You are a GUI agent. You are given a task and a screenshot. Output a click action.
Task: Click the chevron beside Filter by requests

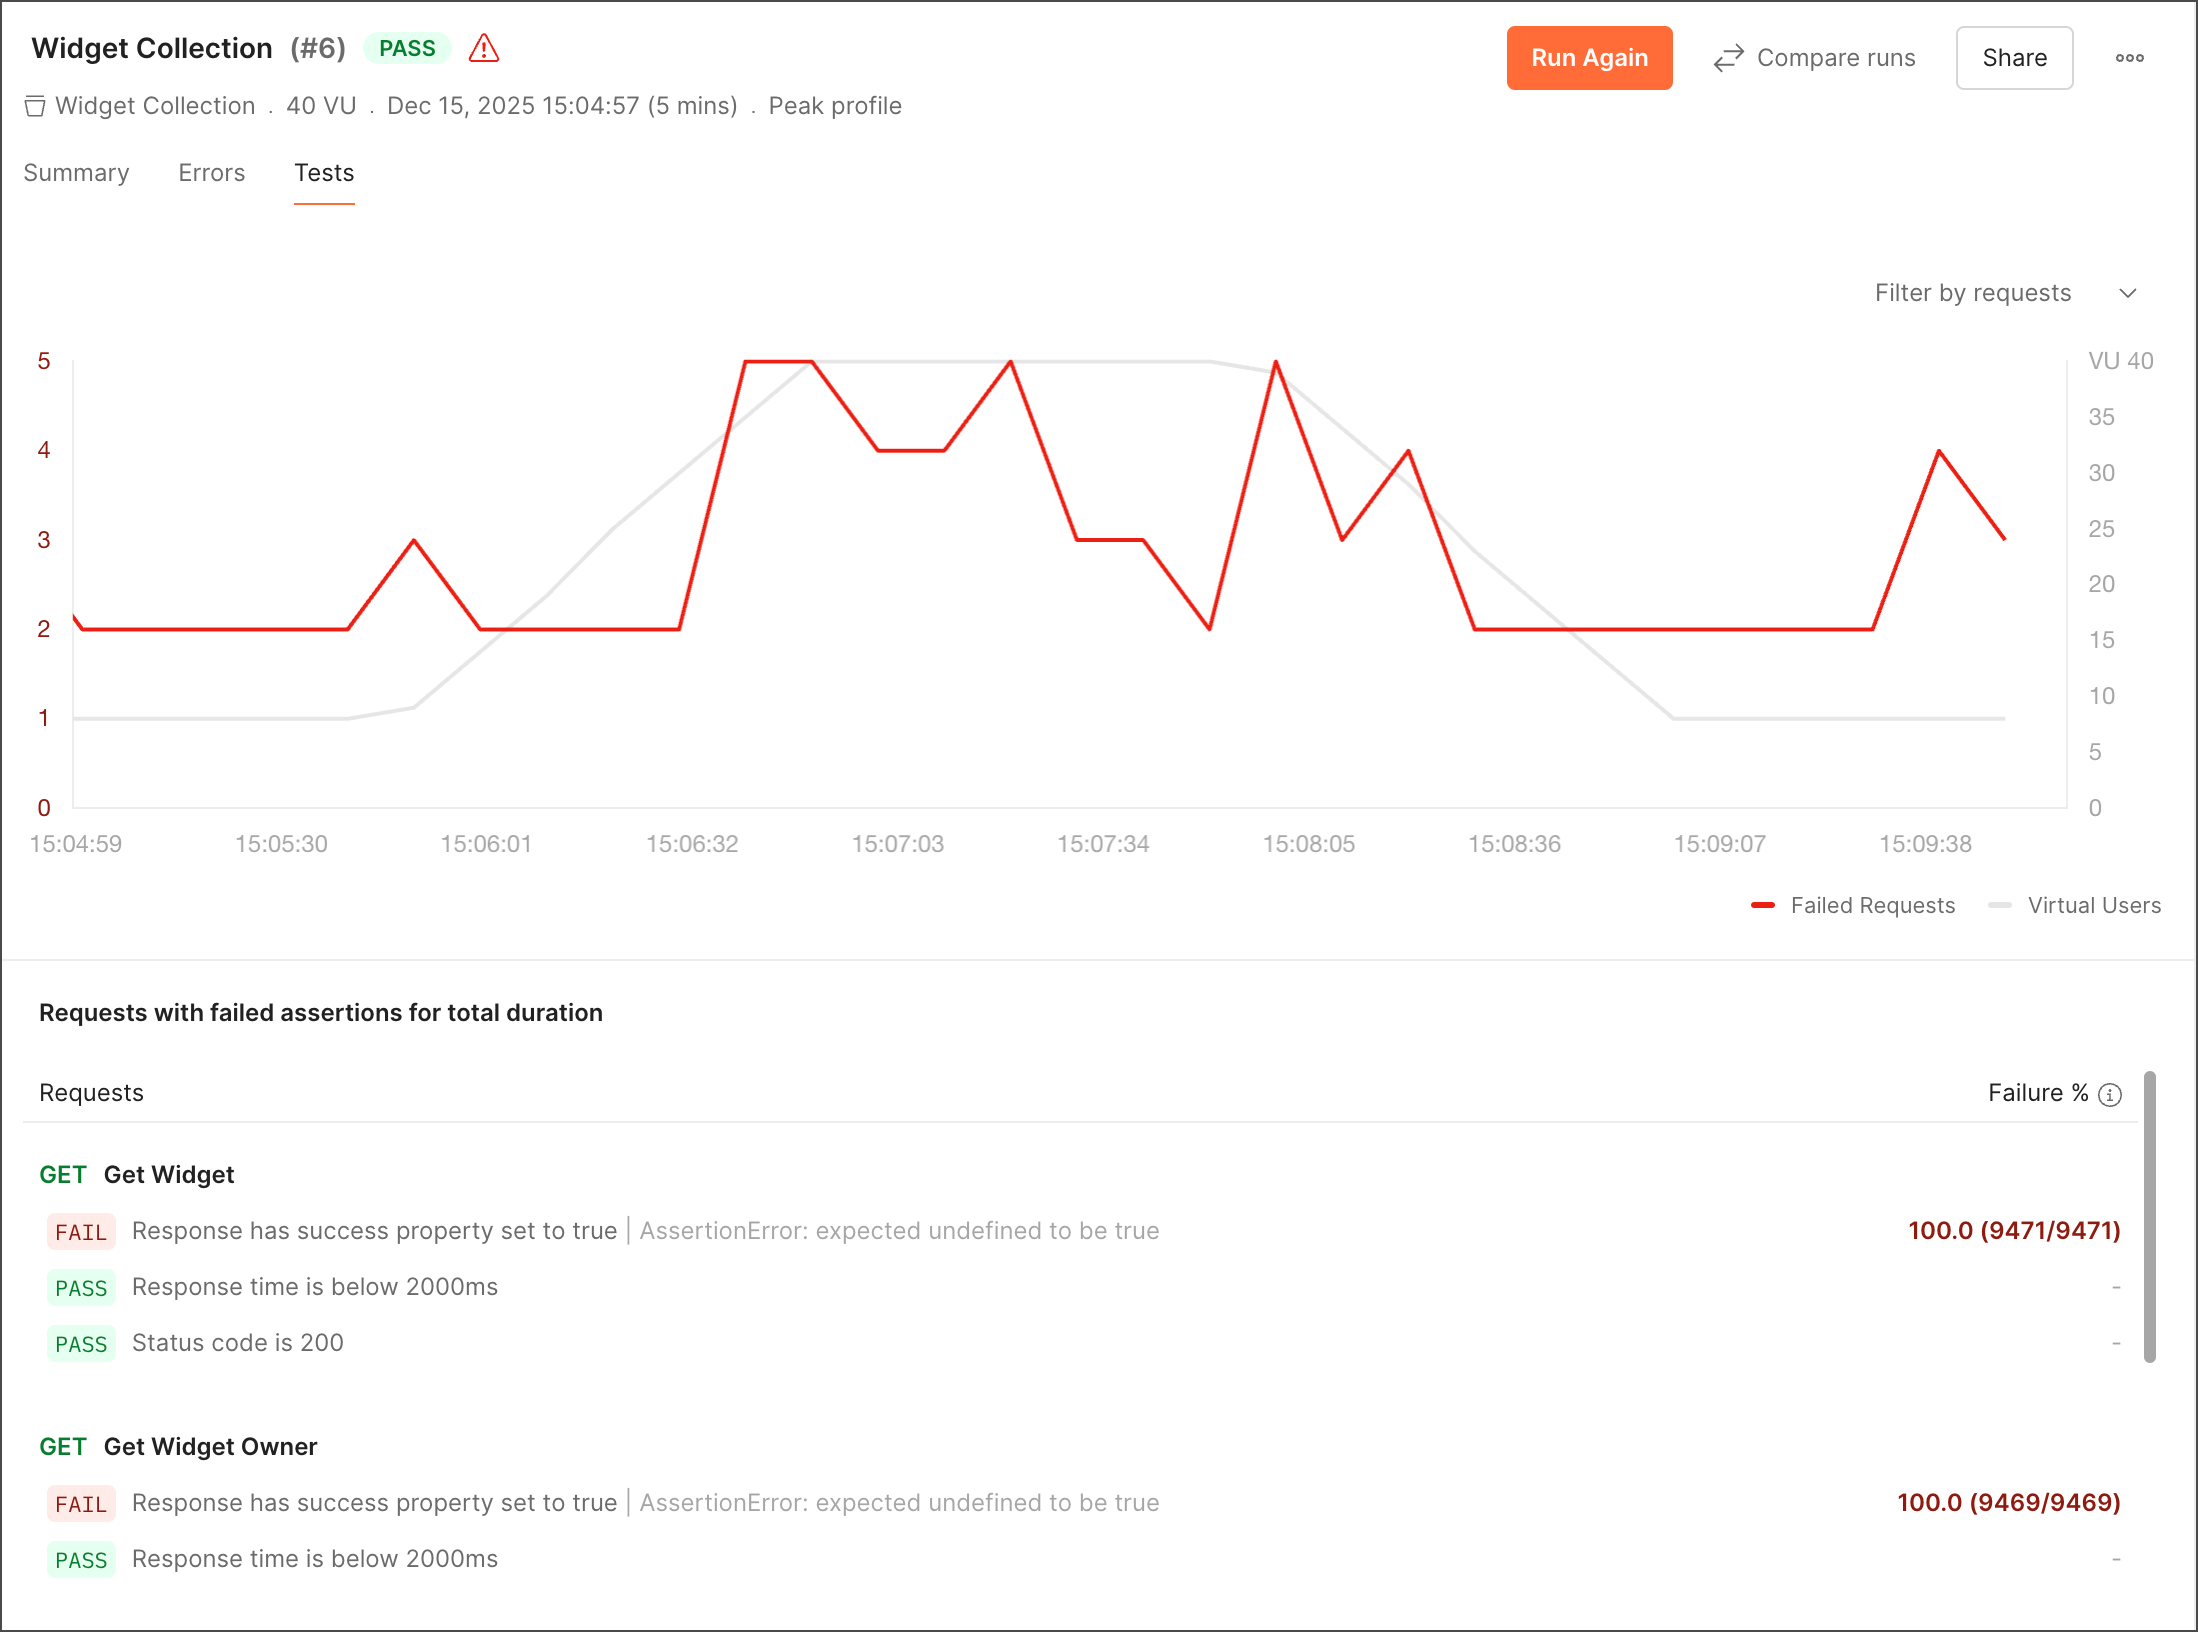2128,293
